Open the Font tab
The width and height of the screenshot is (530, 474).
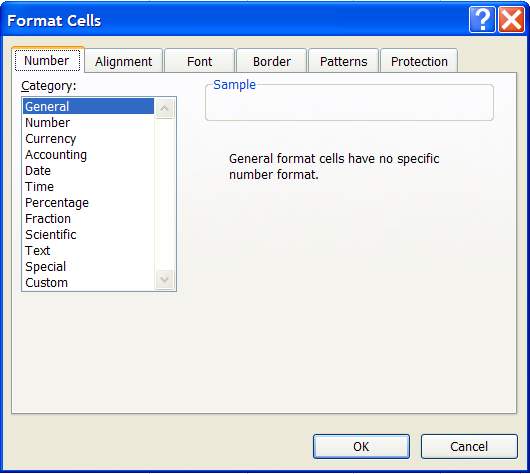coord(199,61)
